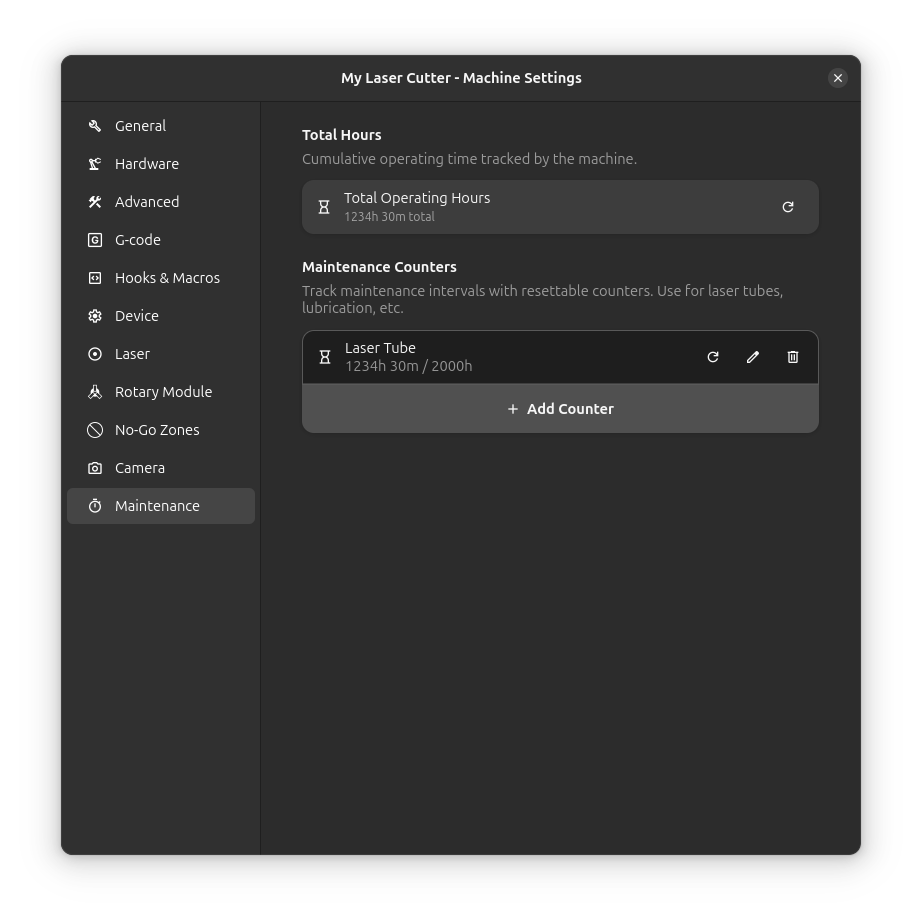
Task: Select the No-Go Zones icon
Action: click(x=94, y=430)
